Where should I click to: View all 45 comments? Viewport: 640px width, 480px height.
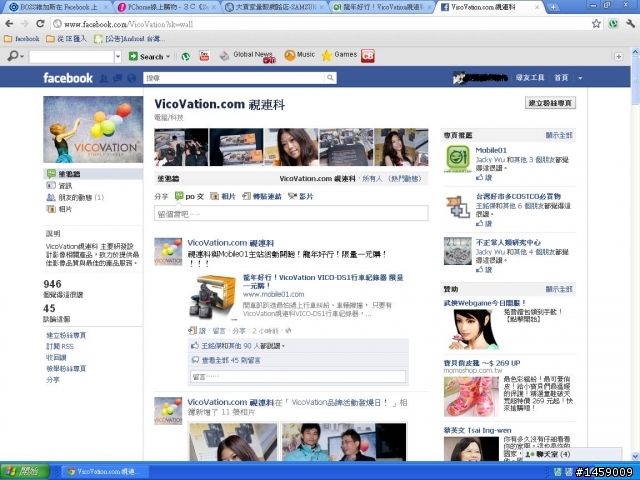[x=231, y=360]
